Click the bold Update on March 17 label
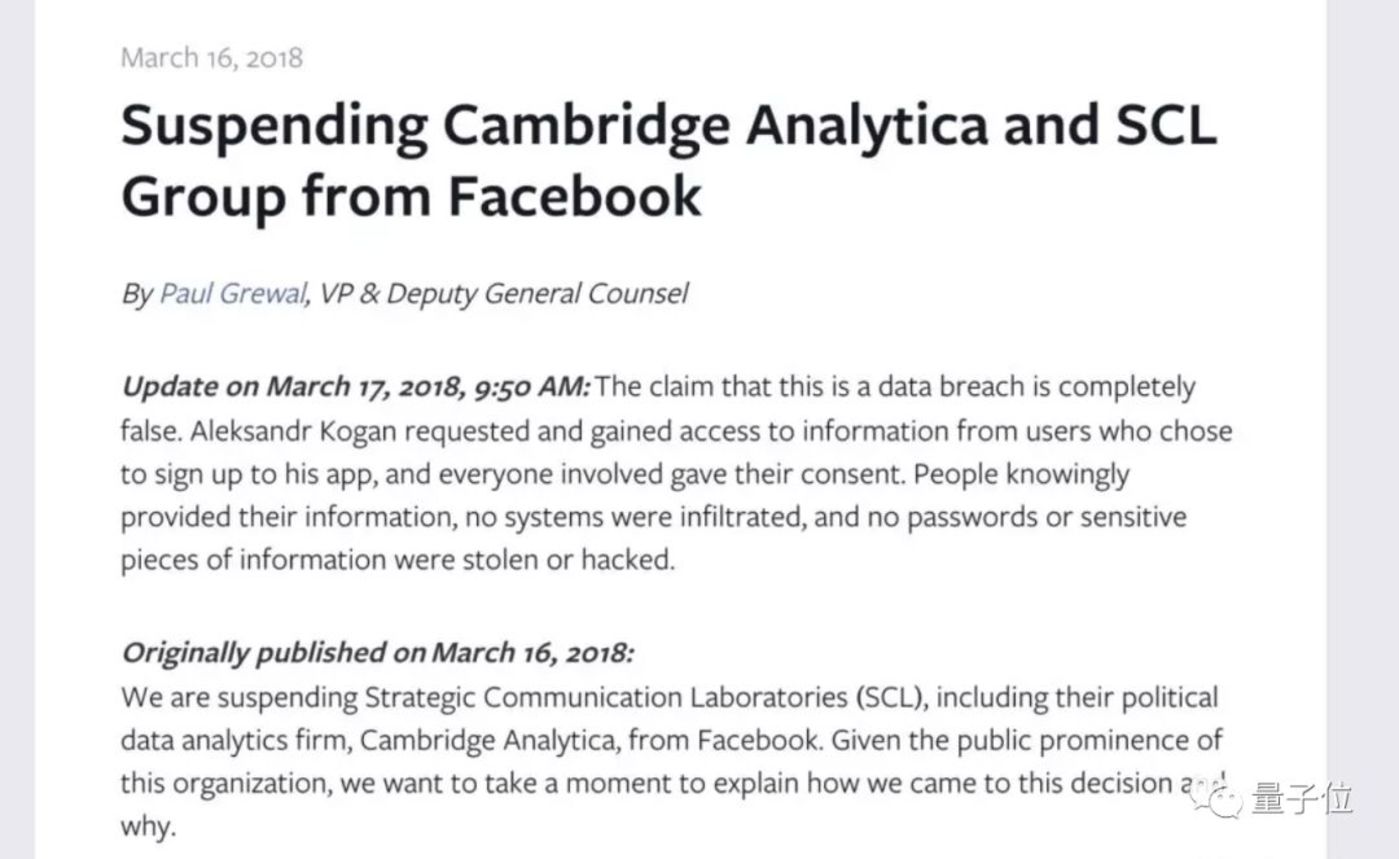 tap(356, 387)
